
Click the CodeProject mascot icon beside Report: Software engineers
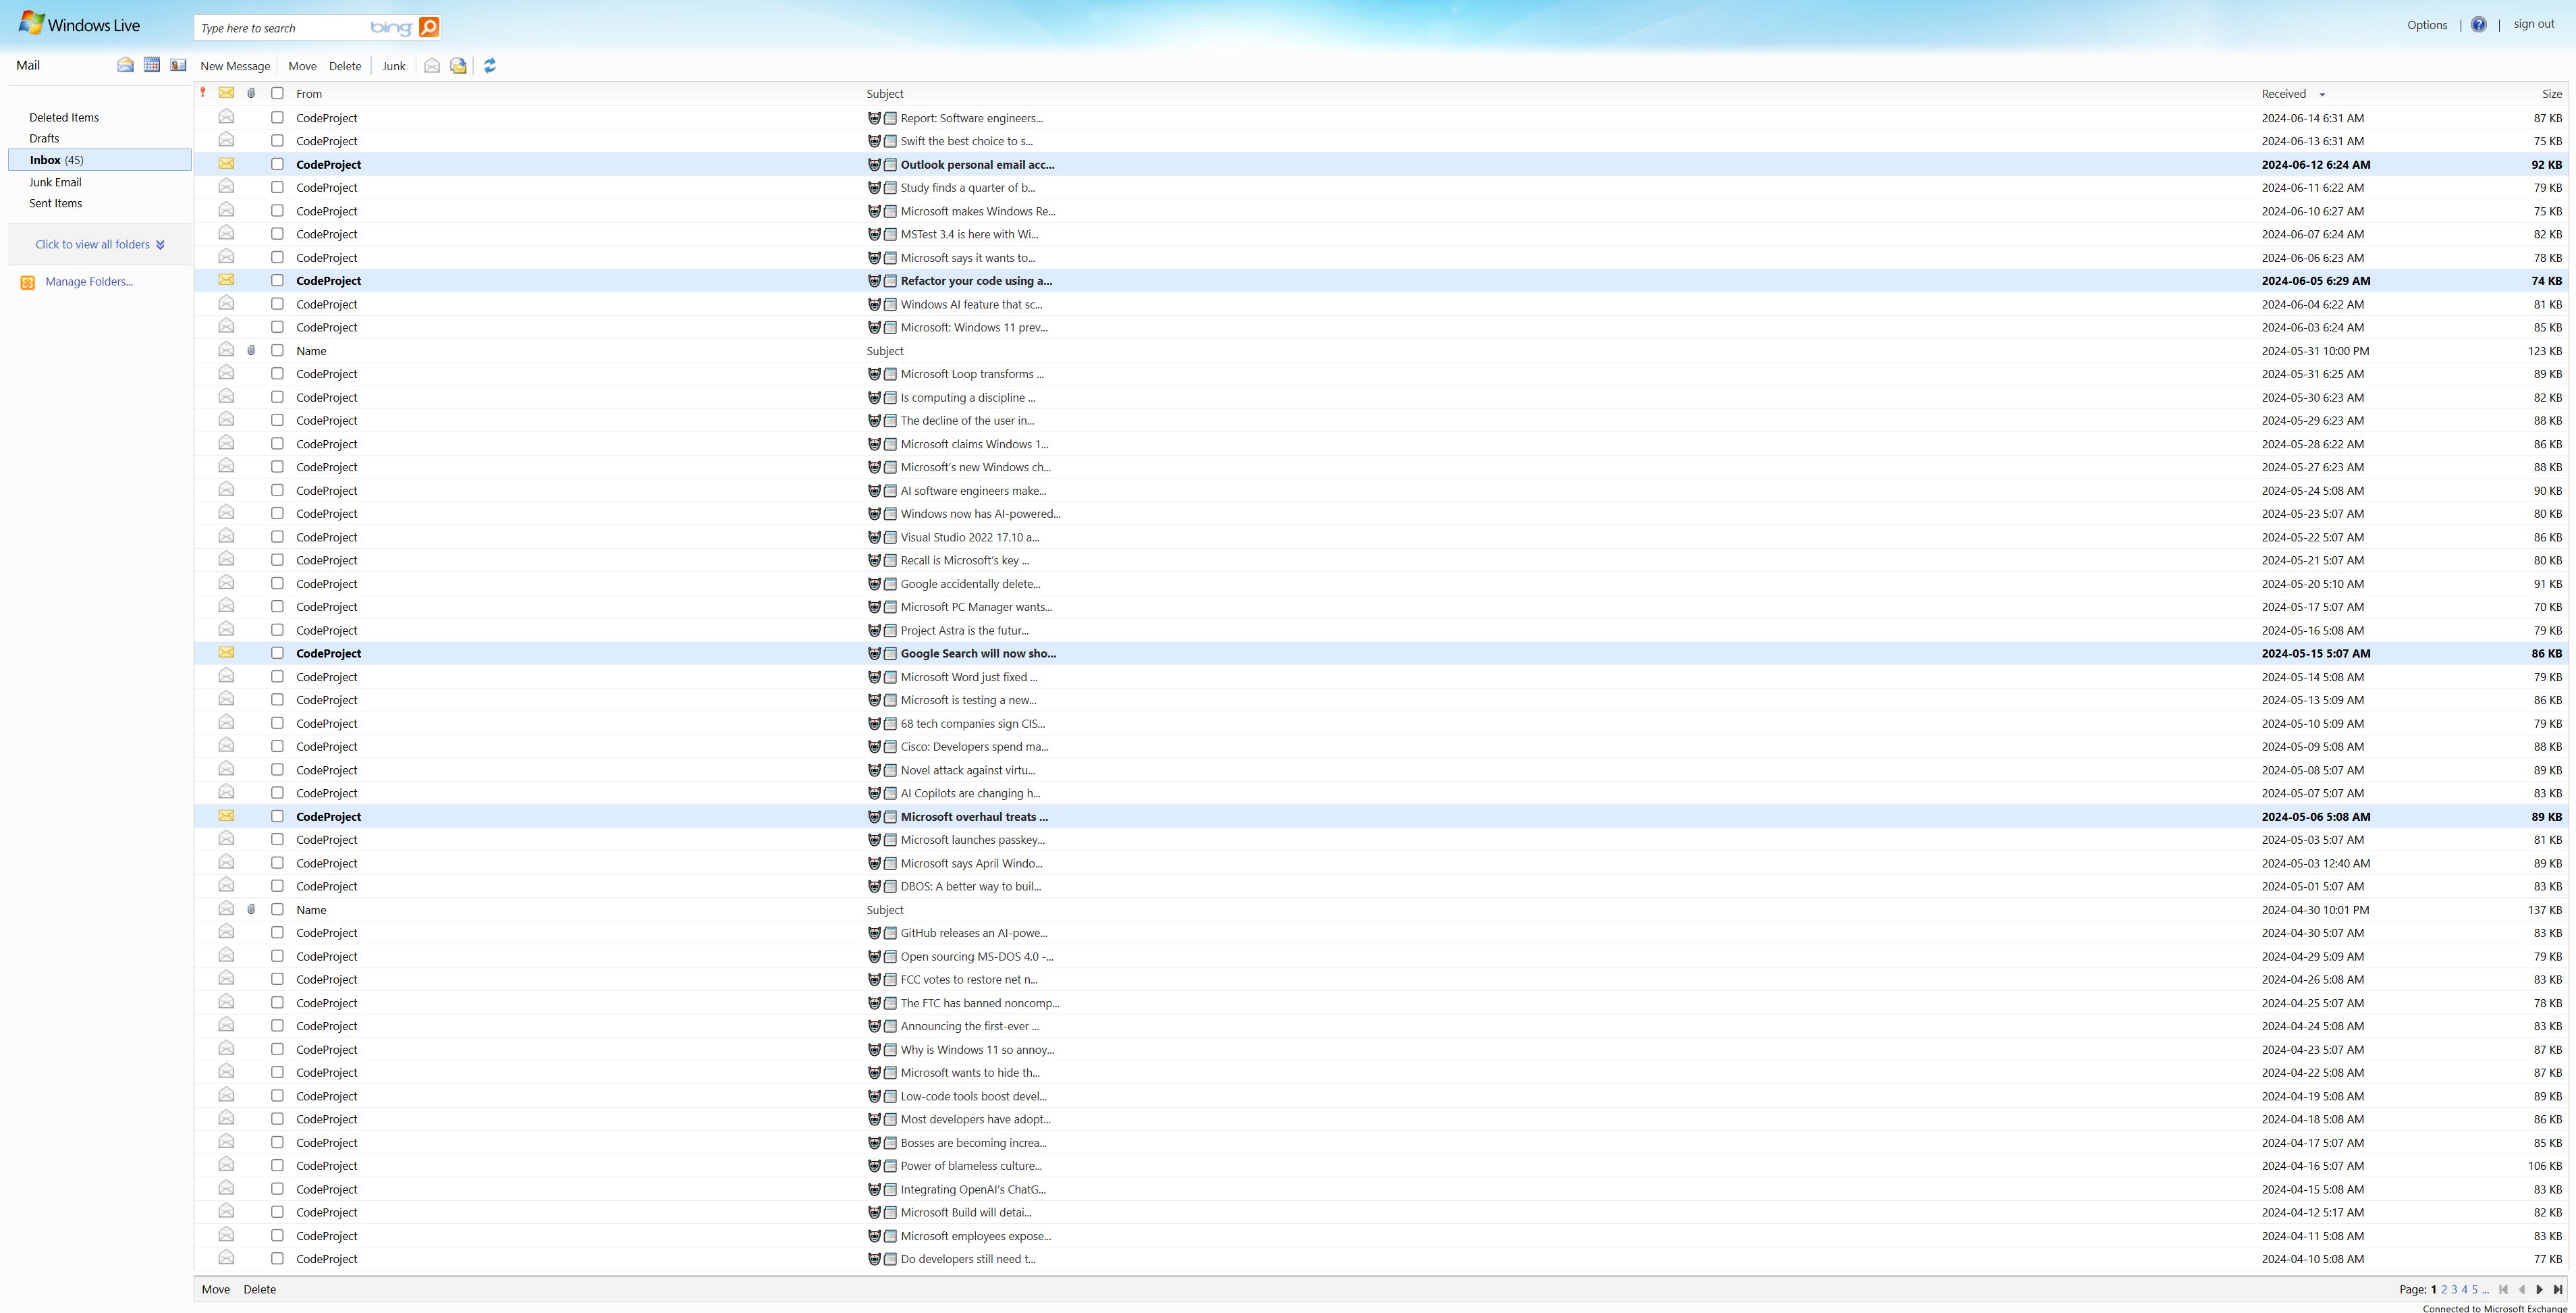tap(874, 118)
